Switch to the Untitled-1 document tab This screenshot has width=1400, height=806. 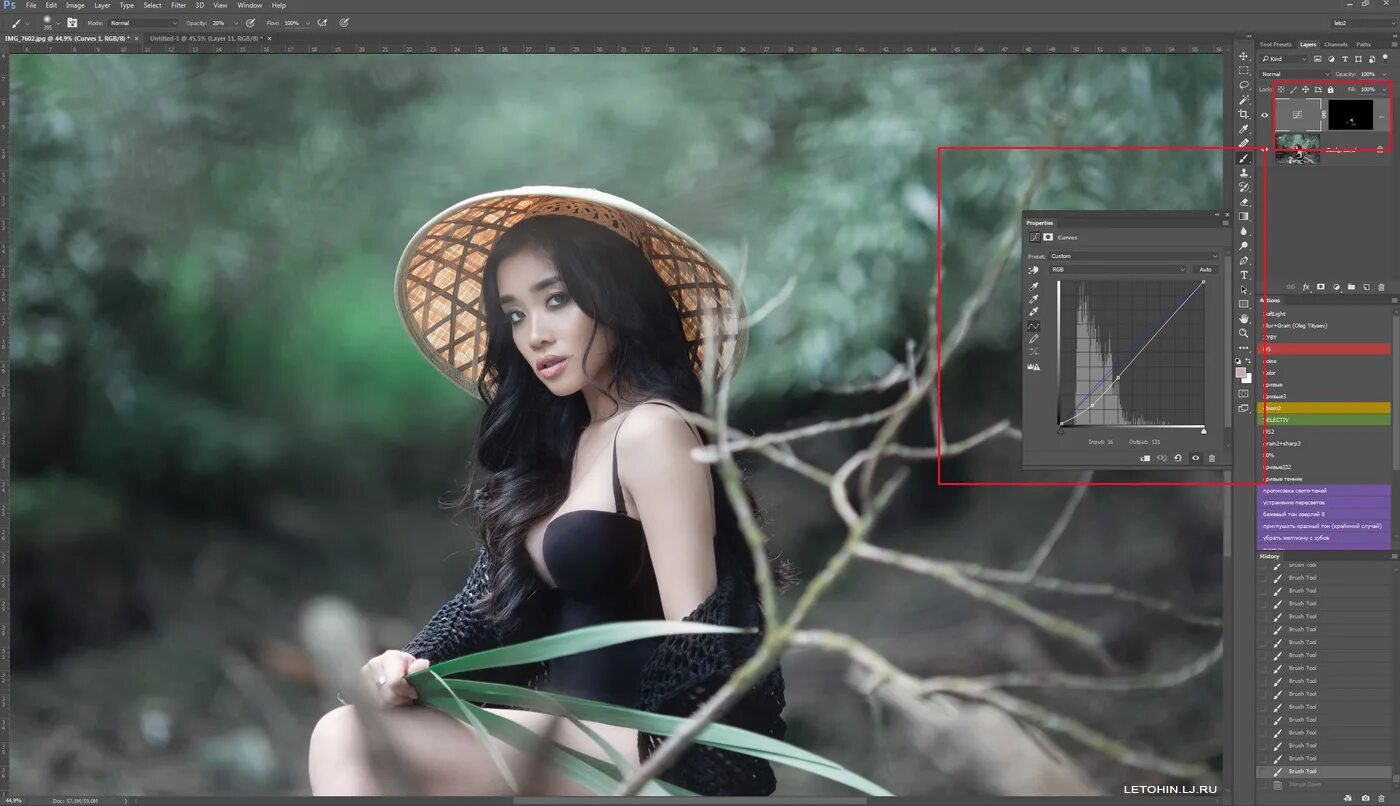(x=206, y=38)
